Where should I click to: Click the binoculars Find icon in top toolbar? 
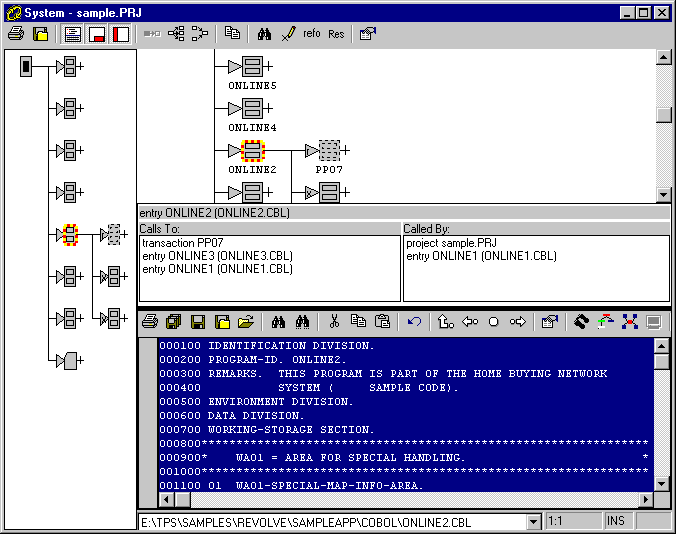[x=265, y=34]
